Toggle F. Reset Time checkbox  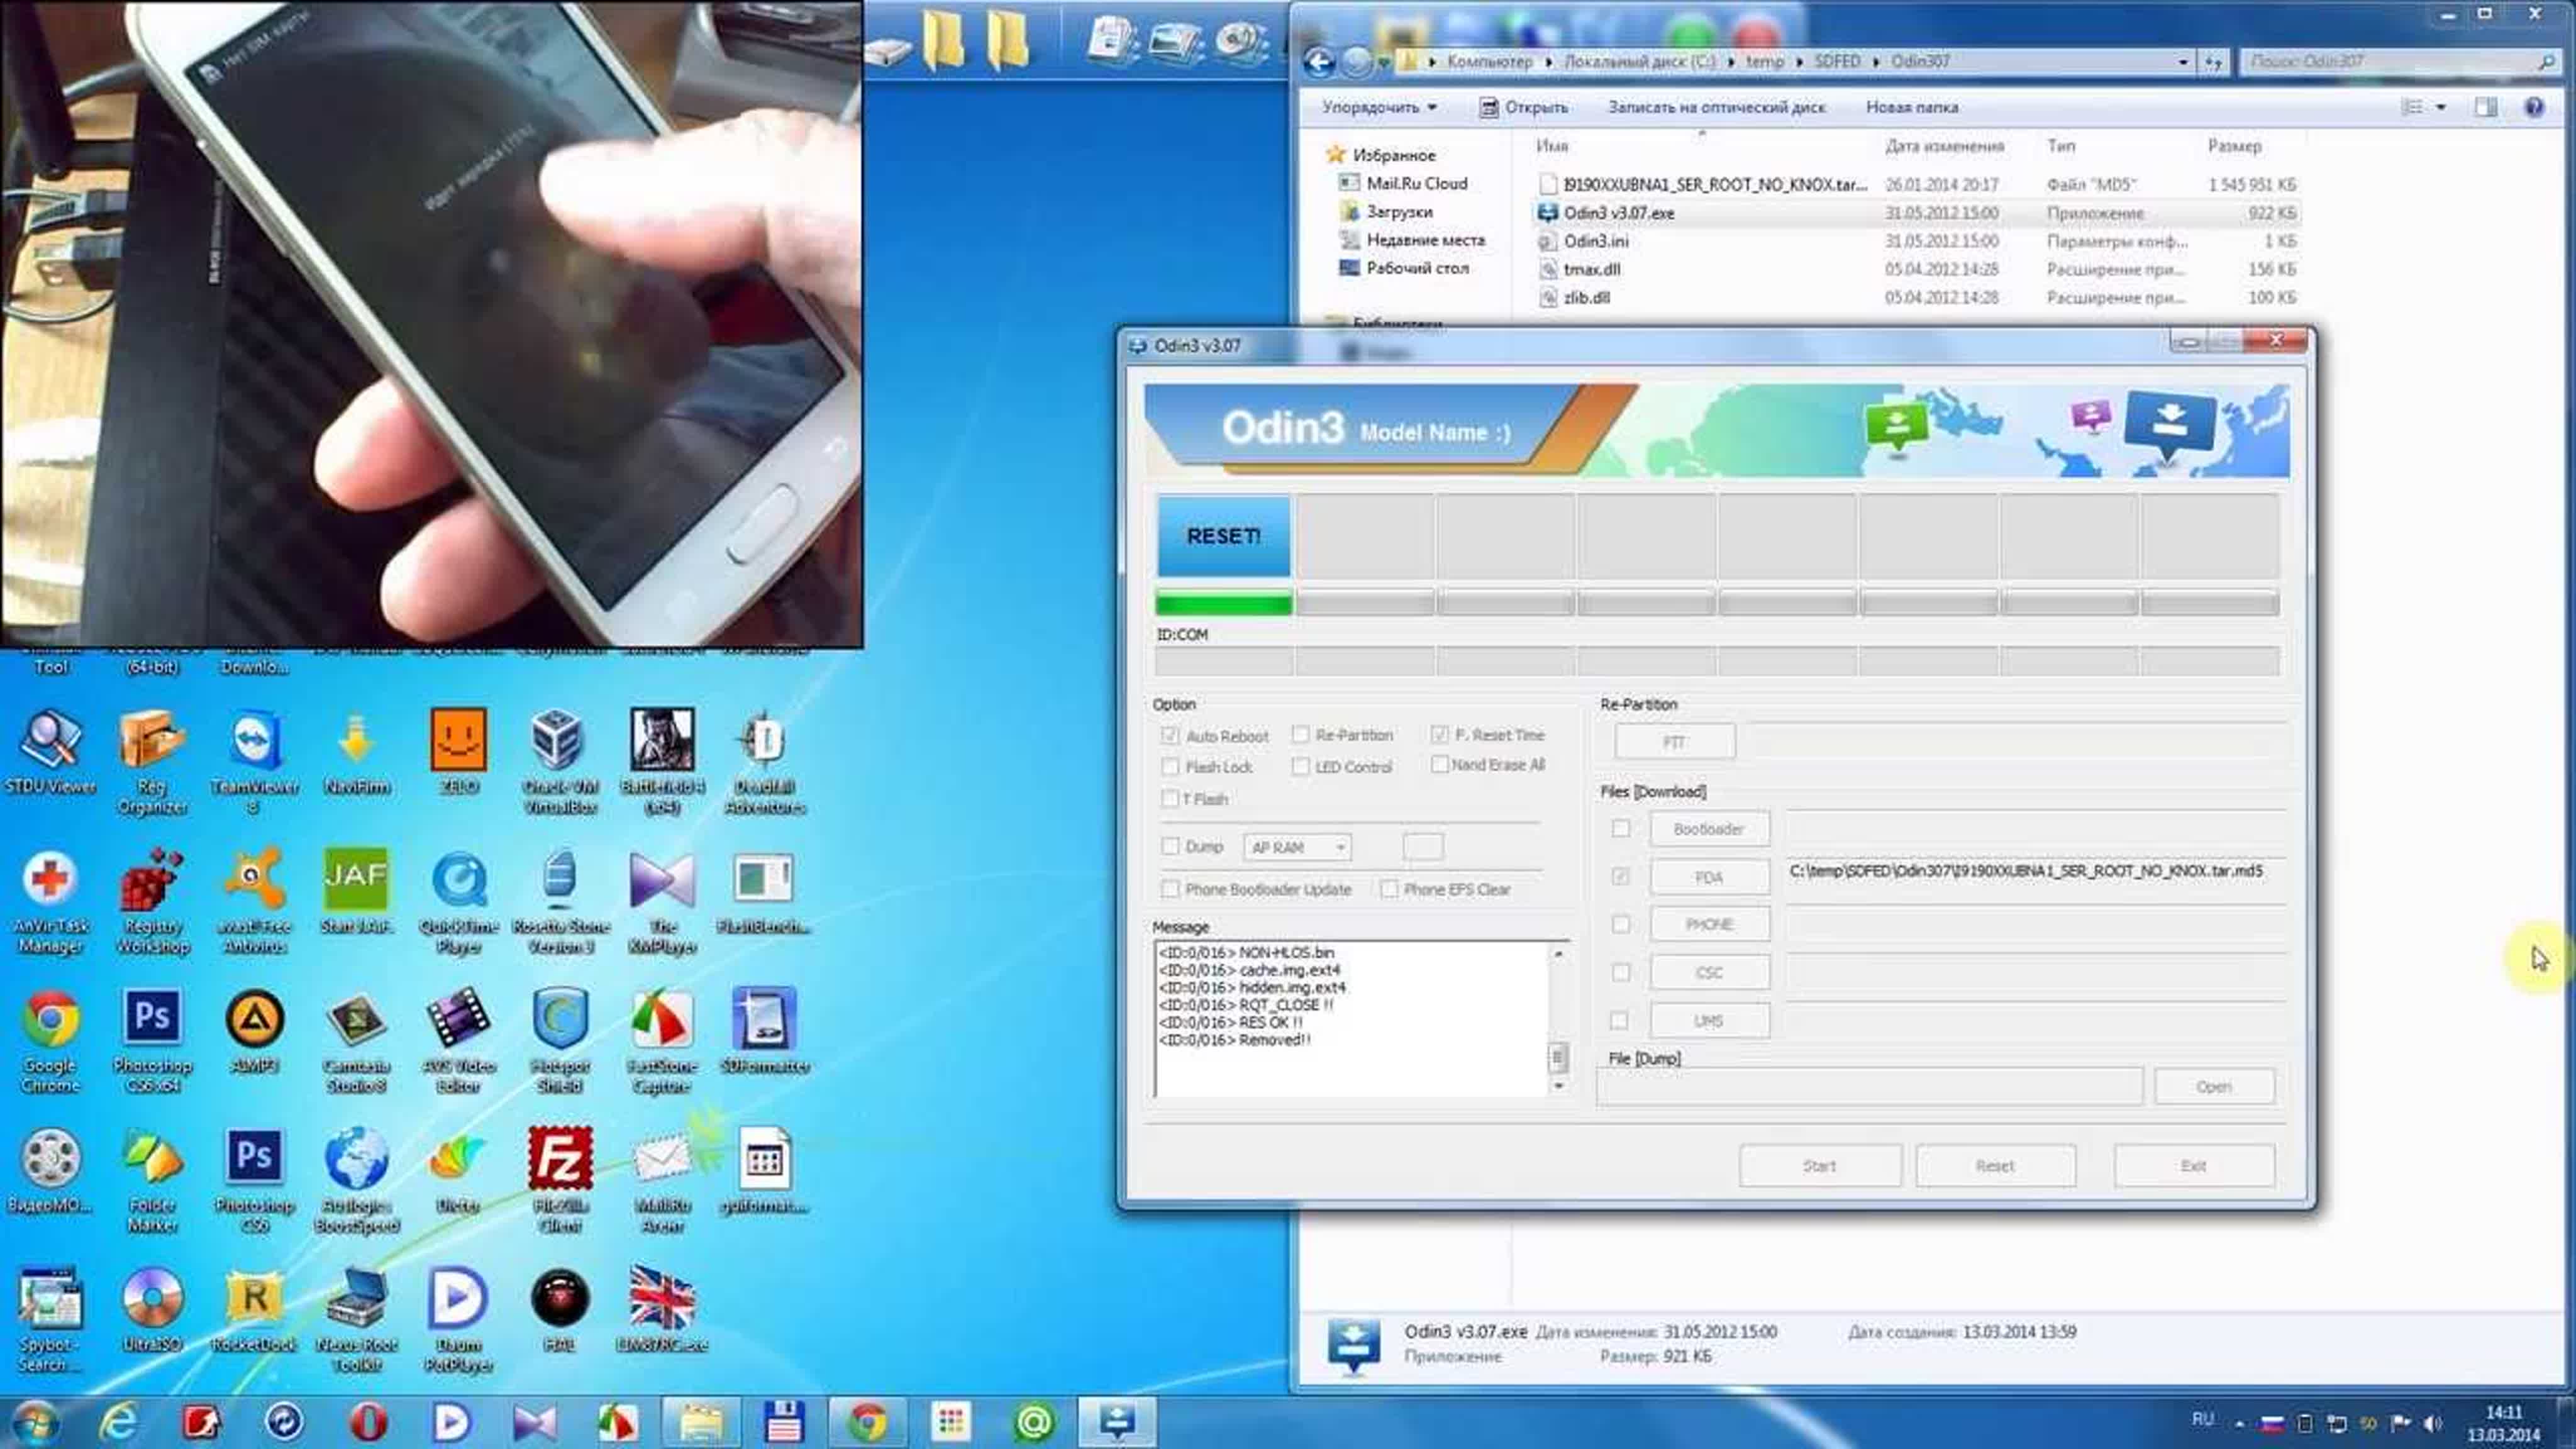[1440, 735]
